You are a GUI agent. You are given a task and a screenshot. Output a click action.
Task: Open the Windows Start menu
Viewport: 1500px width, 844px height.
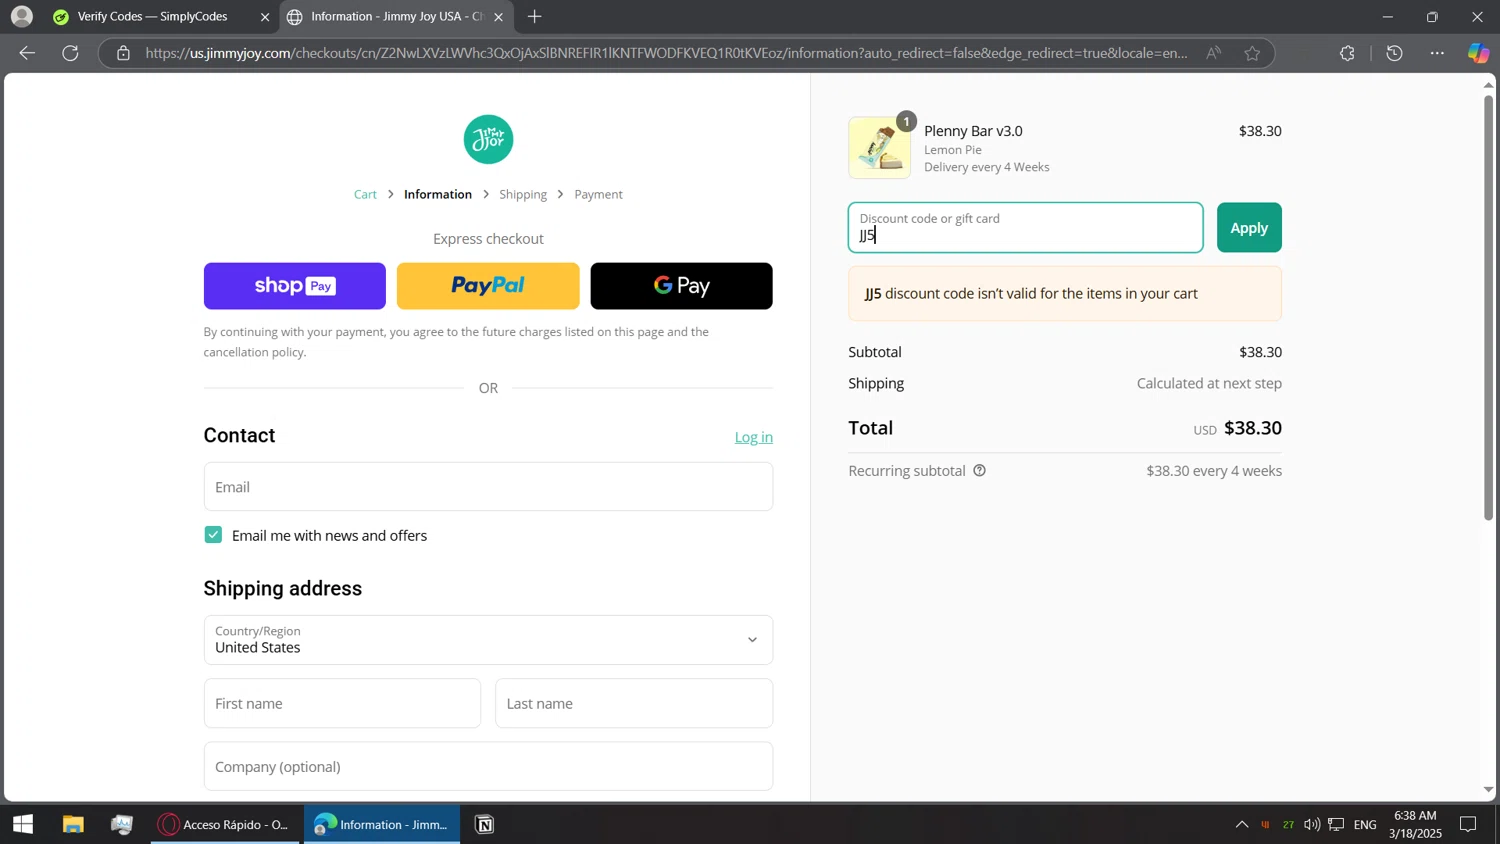tap(22, 825)
